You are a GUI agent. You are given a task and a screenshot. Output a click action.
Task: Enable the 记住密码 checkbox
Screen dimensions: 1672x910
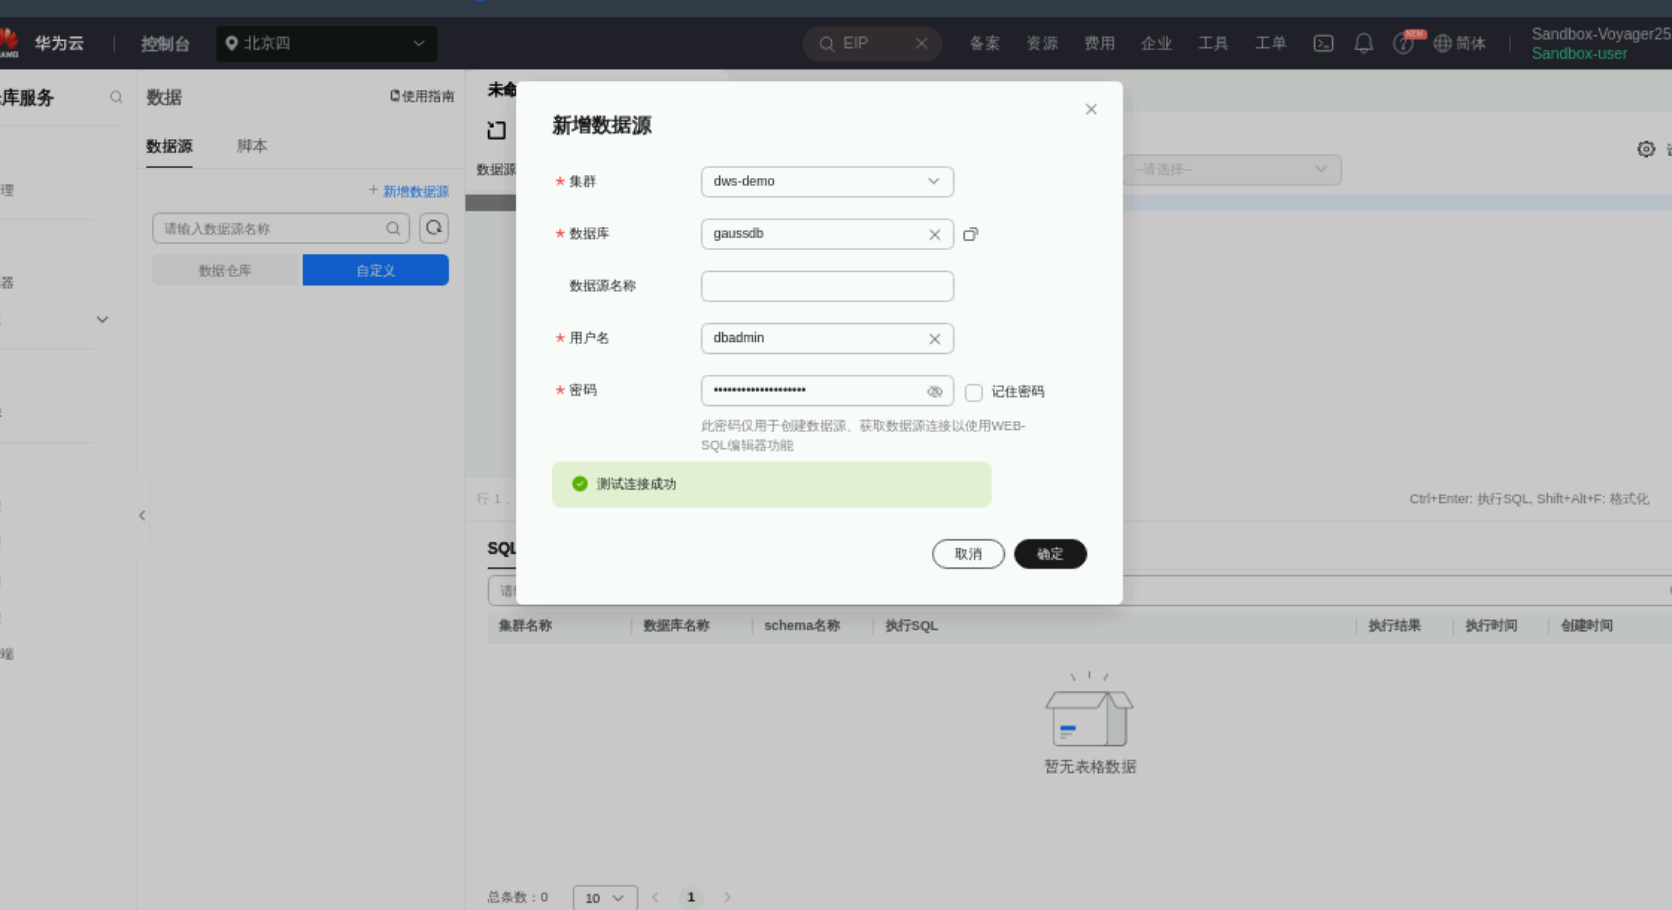click(x=973, y=392)
